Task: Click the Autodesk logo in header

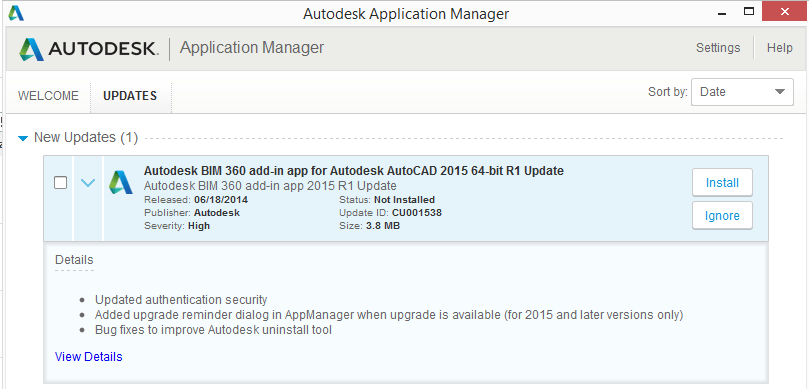Action: [88, 49]
